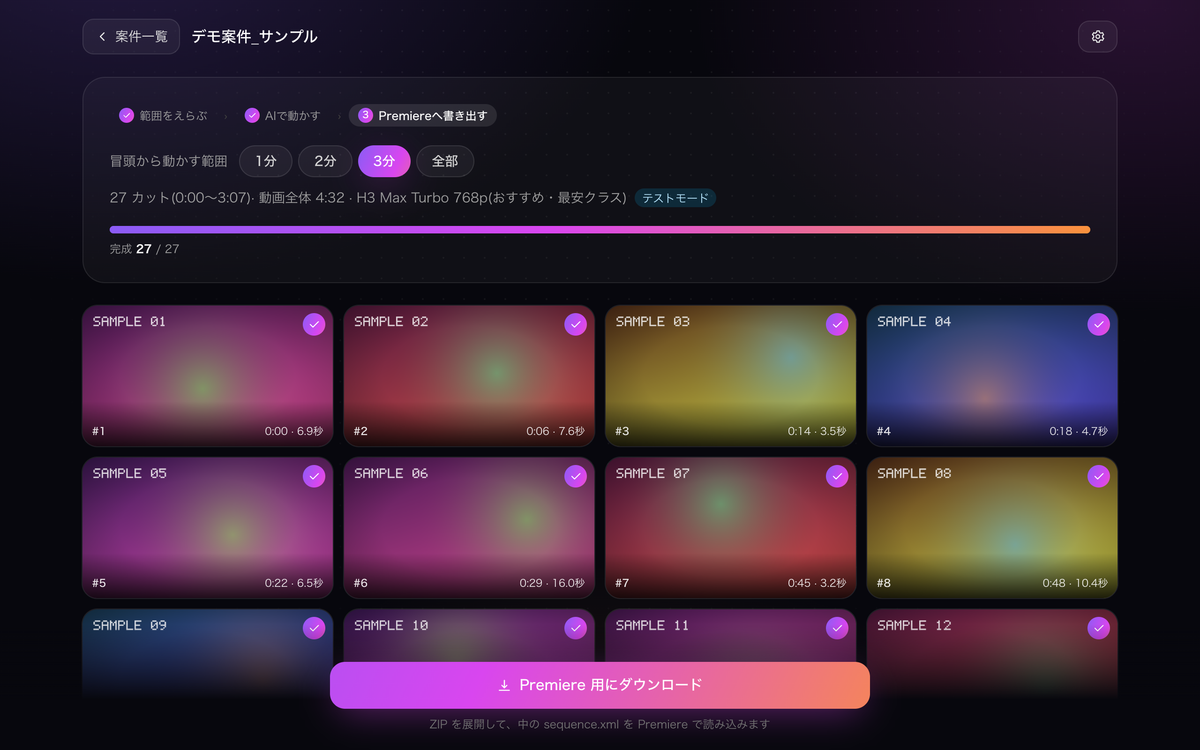Open SAMPLE 01 thumbnail card
The height and width of the screenshot is (750, 1200).
coord(208,376)
